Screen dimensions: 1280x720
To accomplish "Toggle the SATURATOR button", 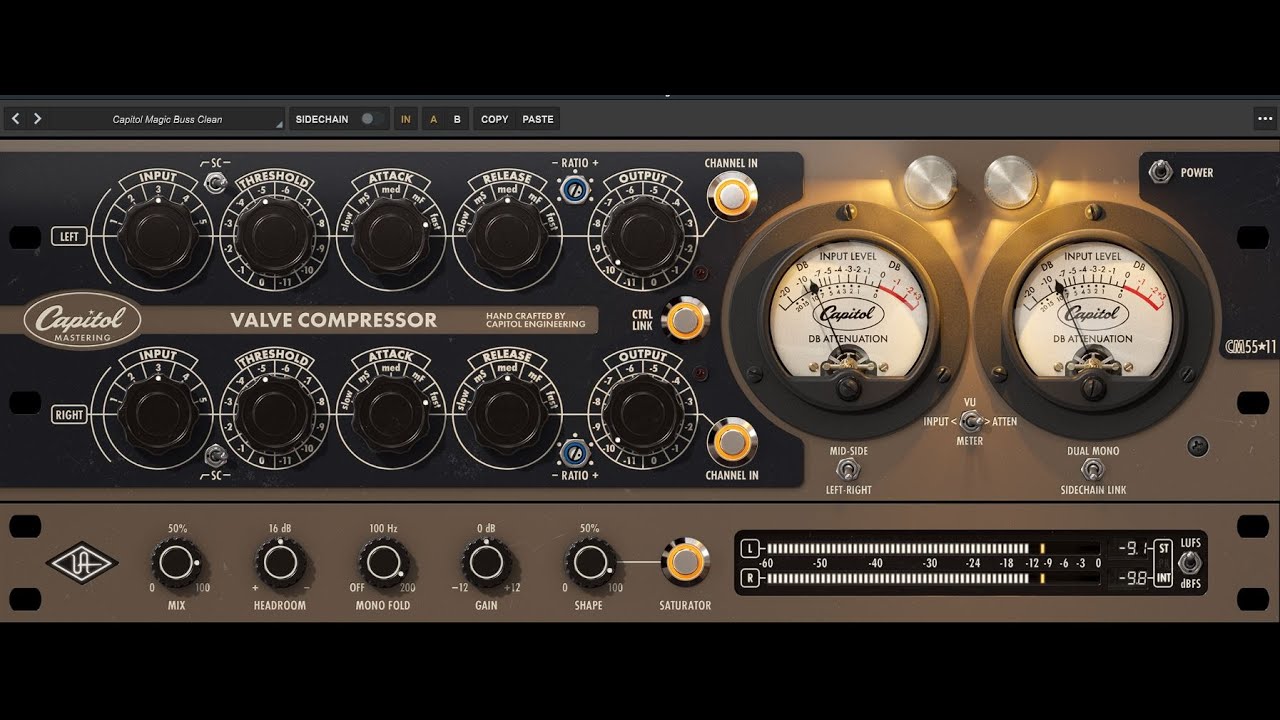I will [x=685, y=562].
